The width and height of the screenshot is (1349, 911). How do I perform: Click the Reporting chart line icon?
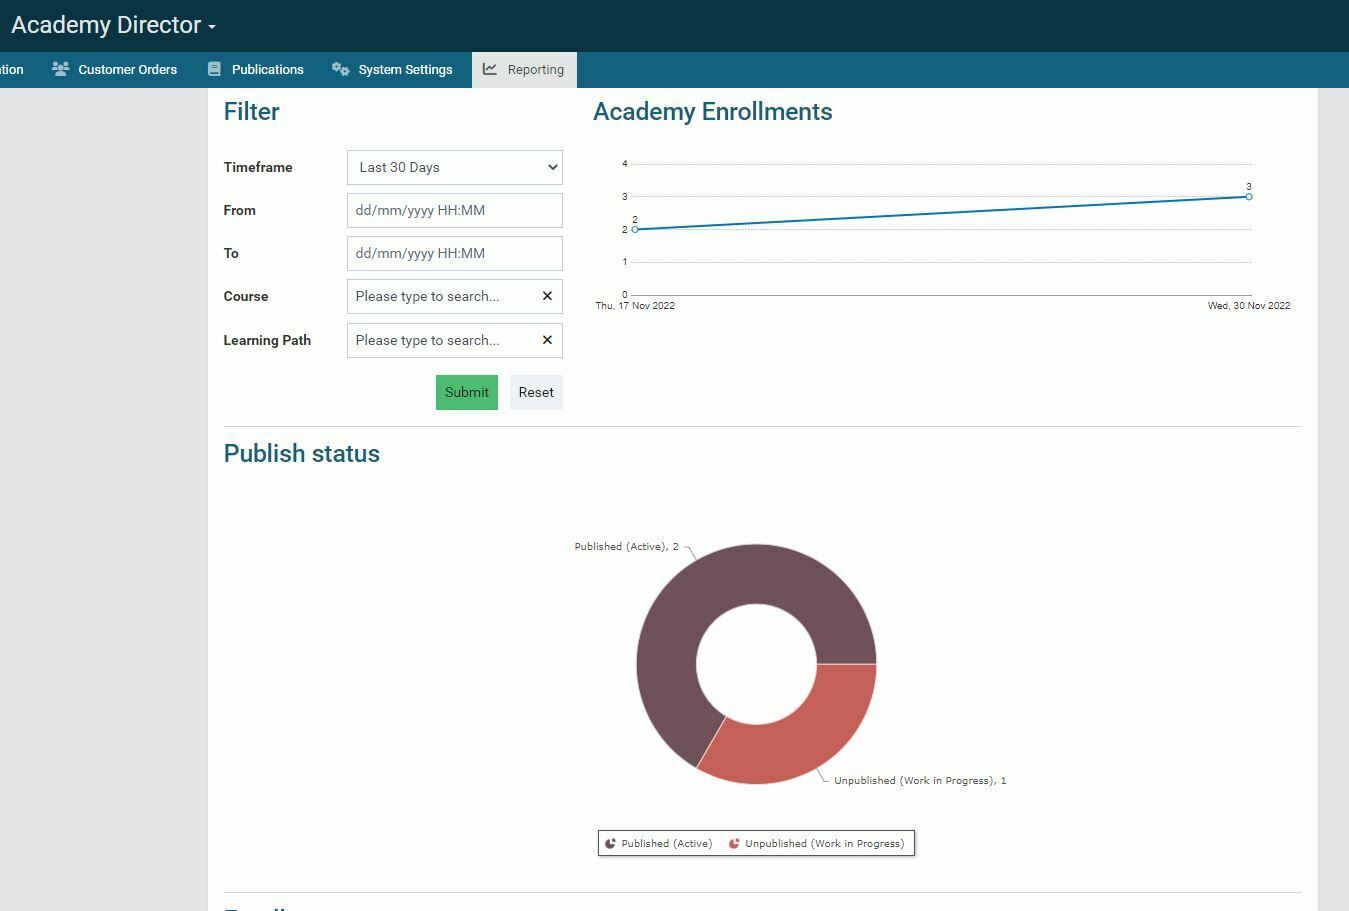(x=490, y=69)
